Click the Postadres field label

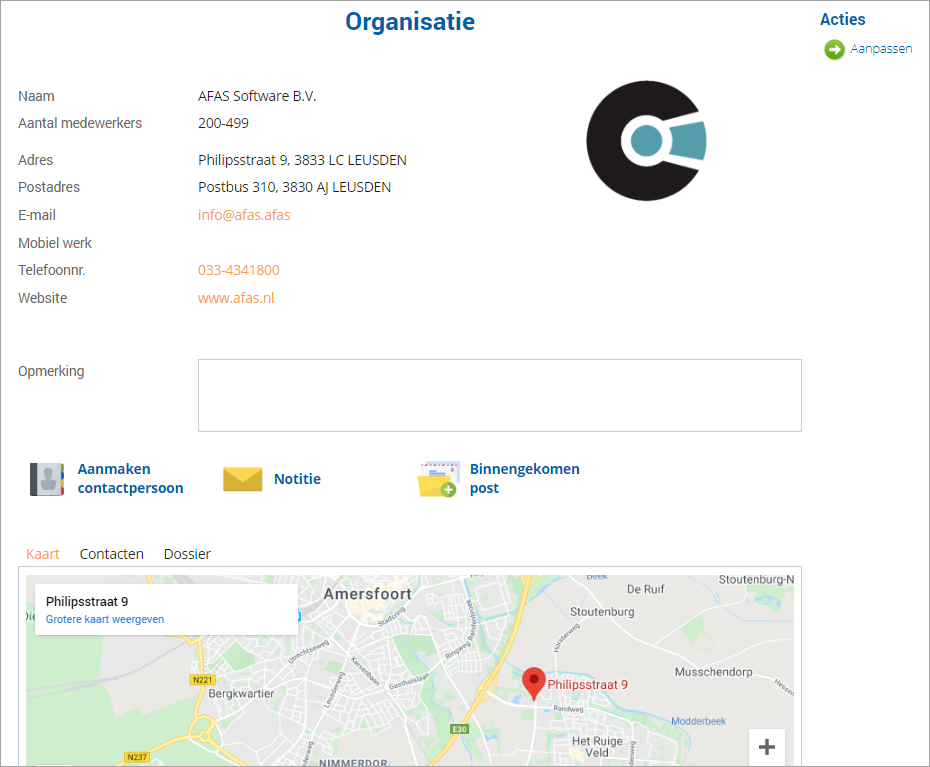point(49,187)
